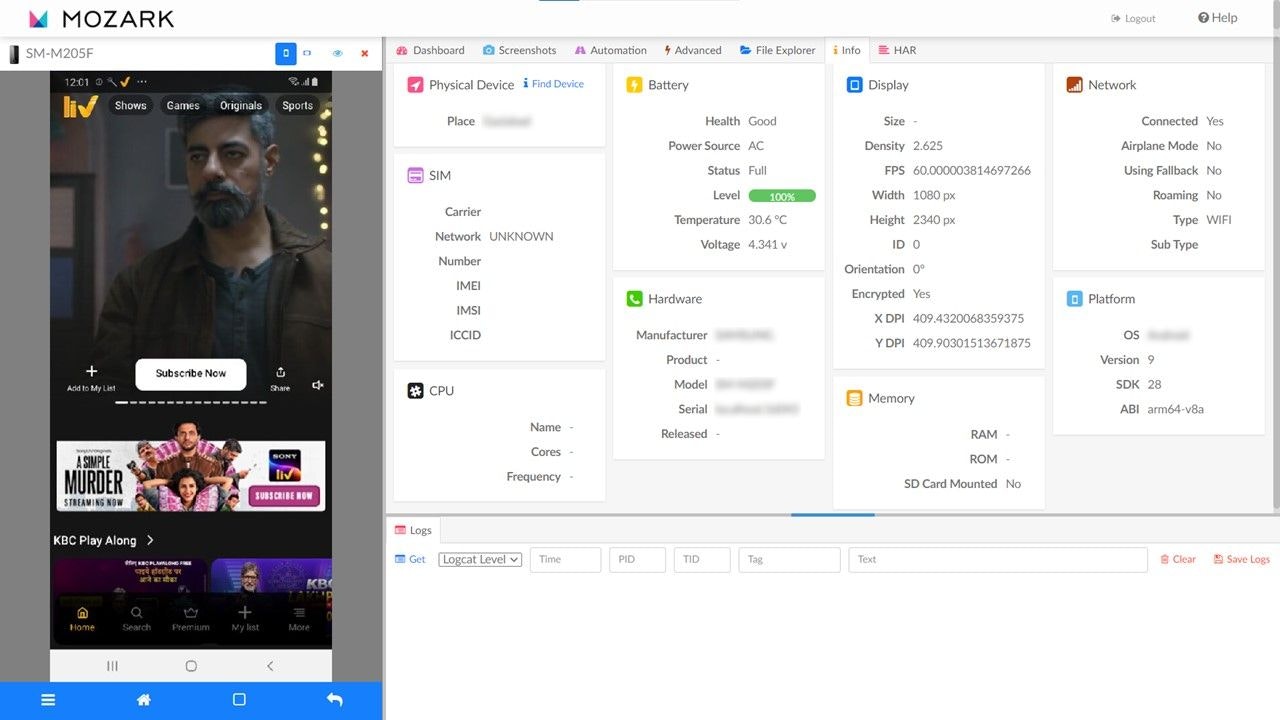Switch to the Advanced tab

[x=693, y=50]
